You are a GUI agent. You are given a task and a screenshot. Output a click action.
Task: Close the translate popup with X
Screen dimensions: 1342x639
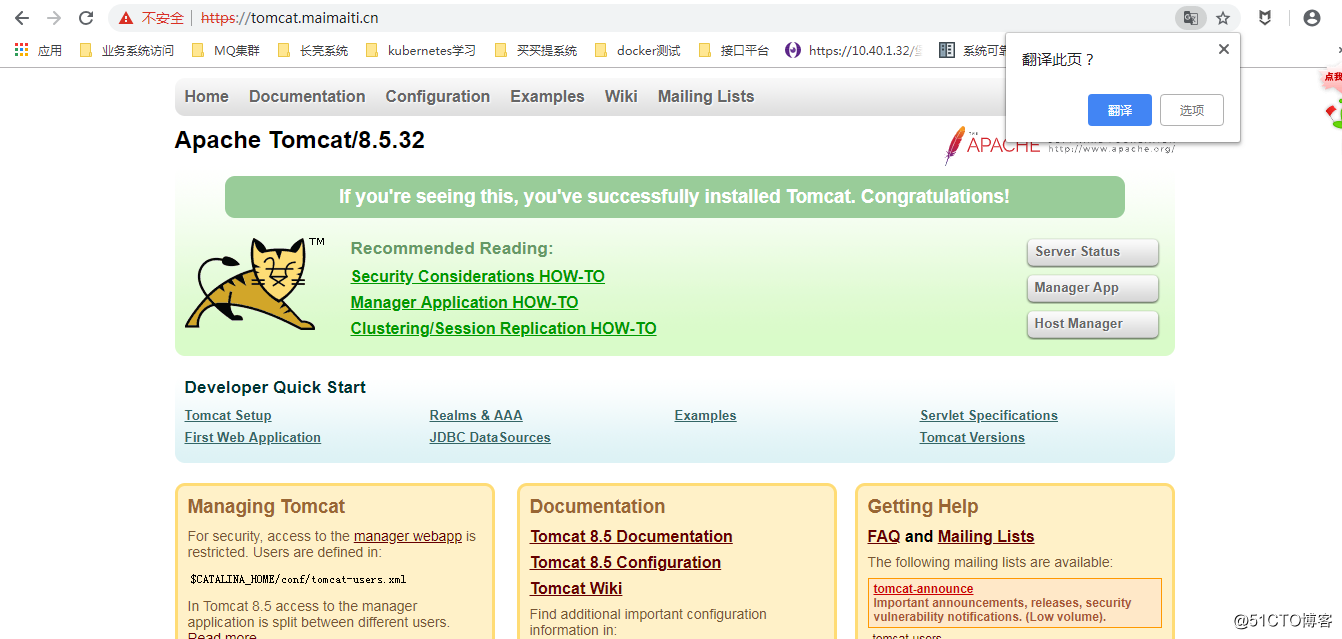(x=1223, y=49)
